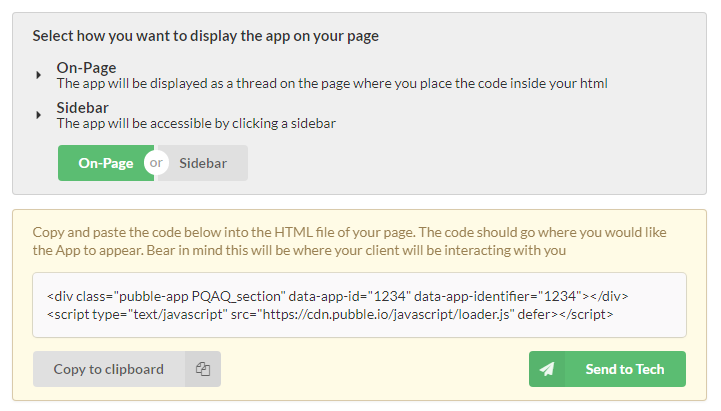Click the On-Page thread description text
Screen dimensions: 721x411
[x=331, y=84]
